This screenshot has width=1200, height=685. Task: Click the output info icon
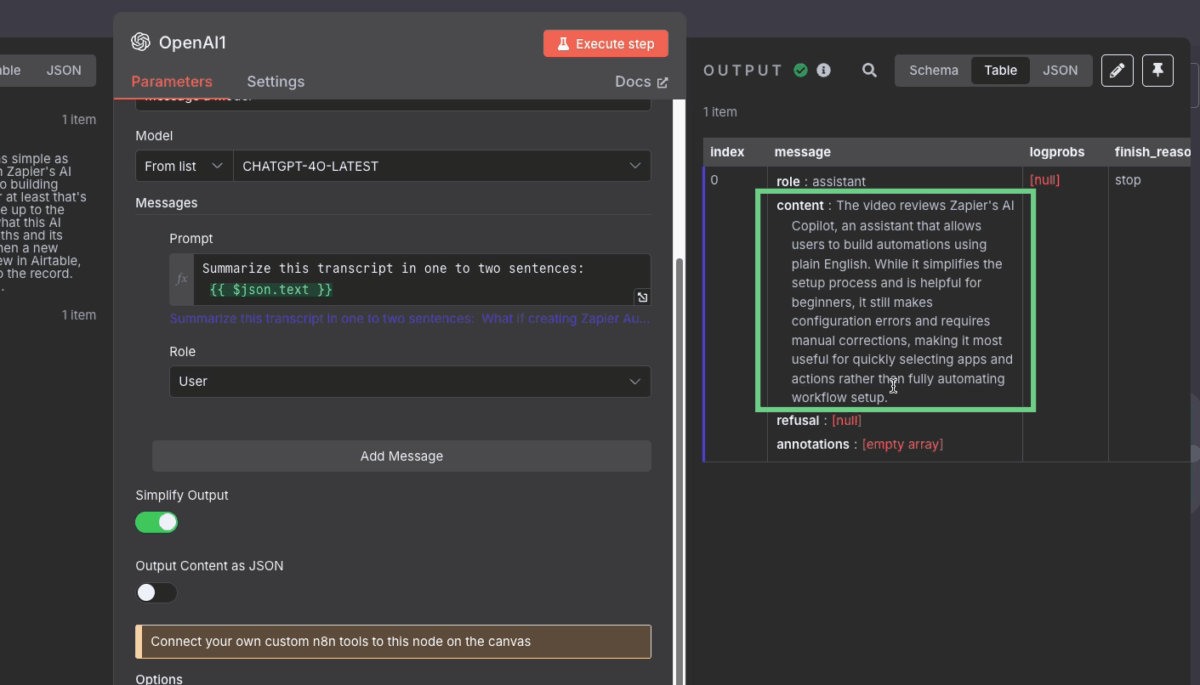[x=824, y=70]
